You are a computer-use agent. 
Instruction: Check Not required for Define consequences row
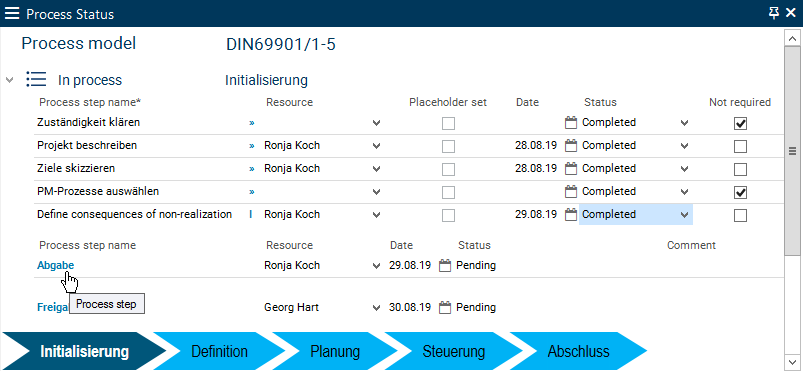click(x=741, y=216)
